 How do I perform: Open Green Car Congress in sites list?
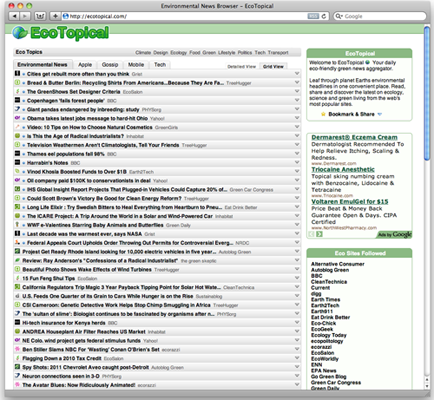[336, 382]
